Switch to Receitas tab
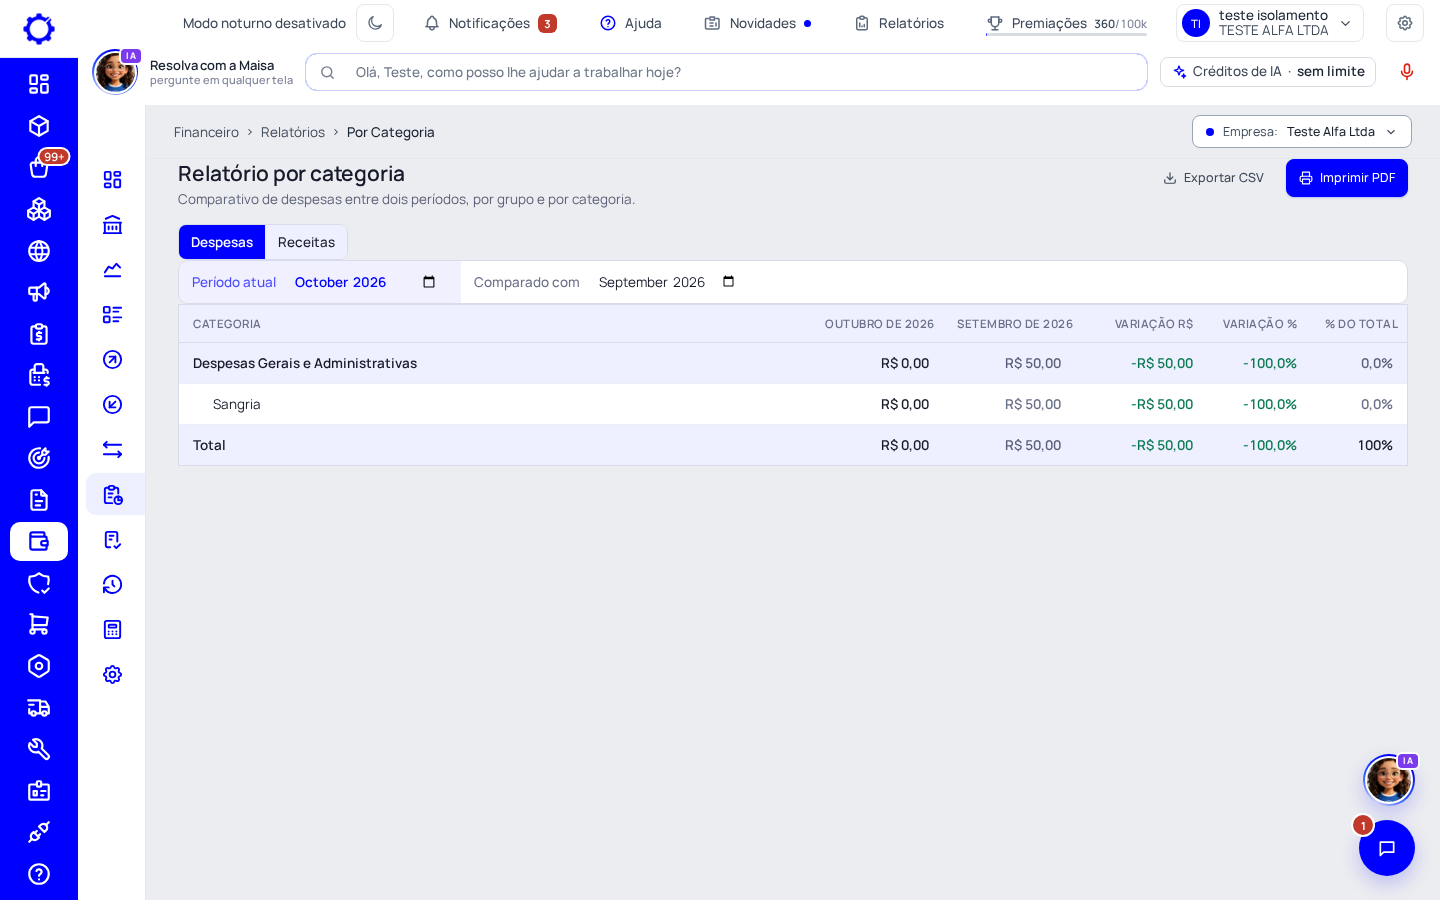Screen dimensions: 1440x900 tap(306, 242)
